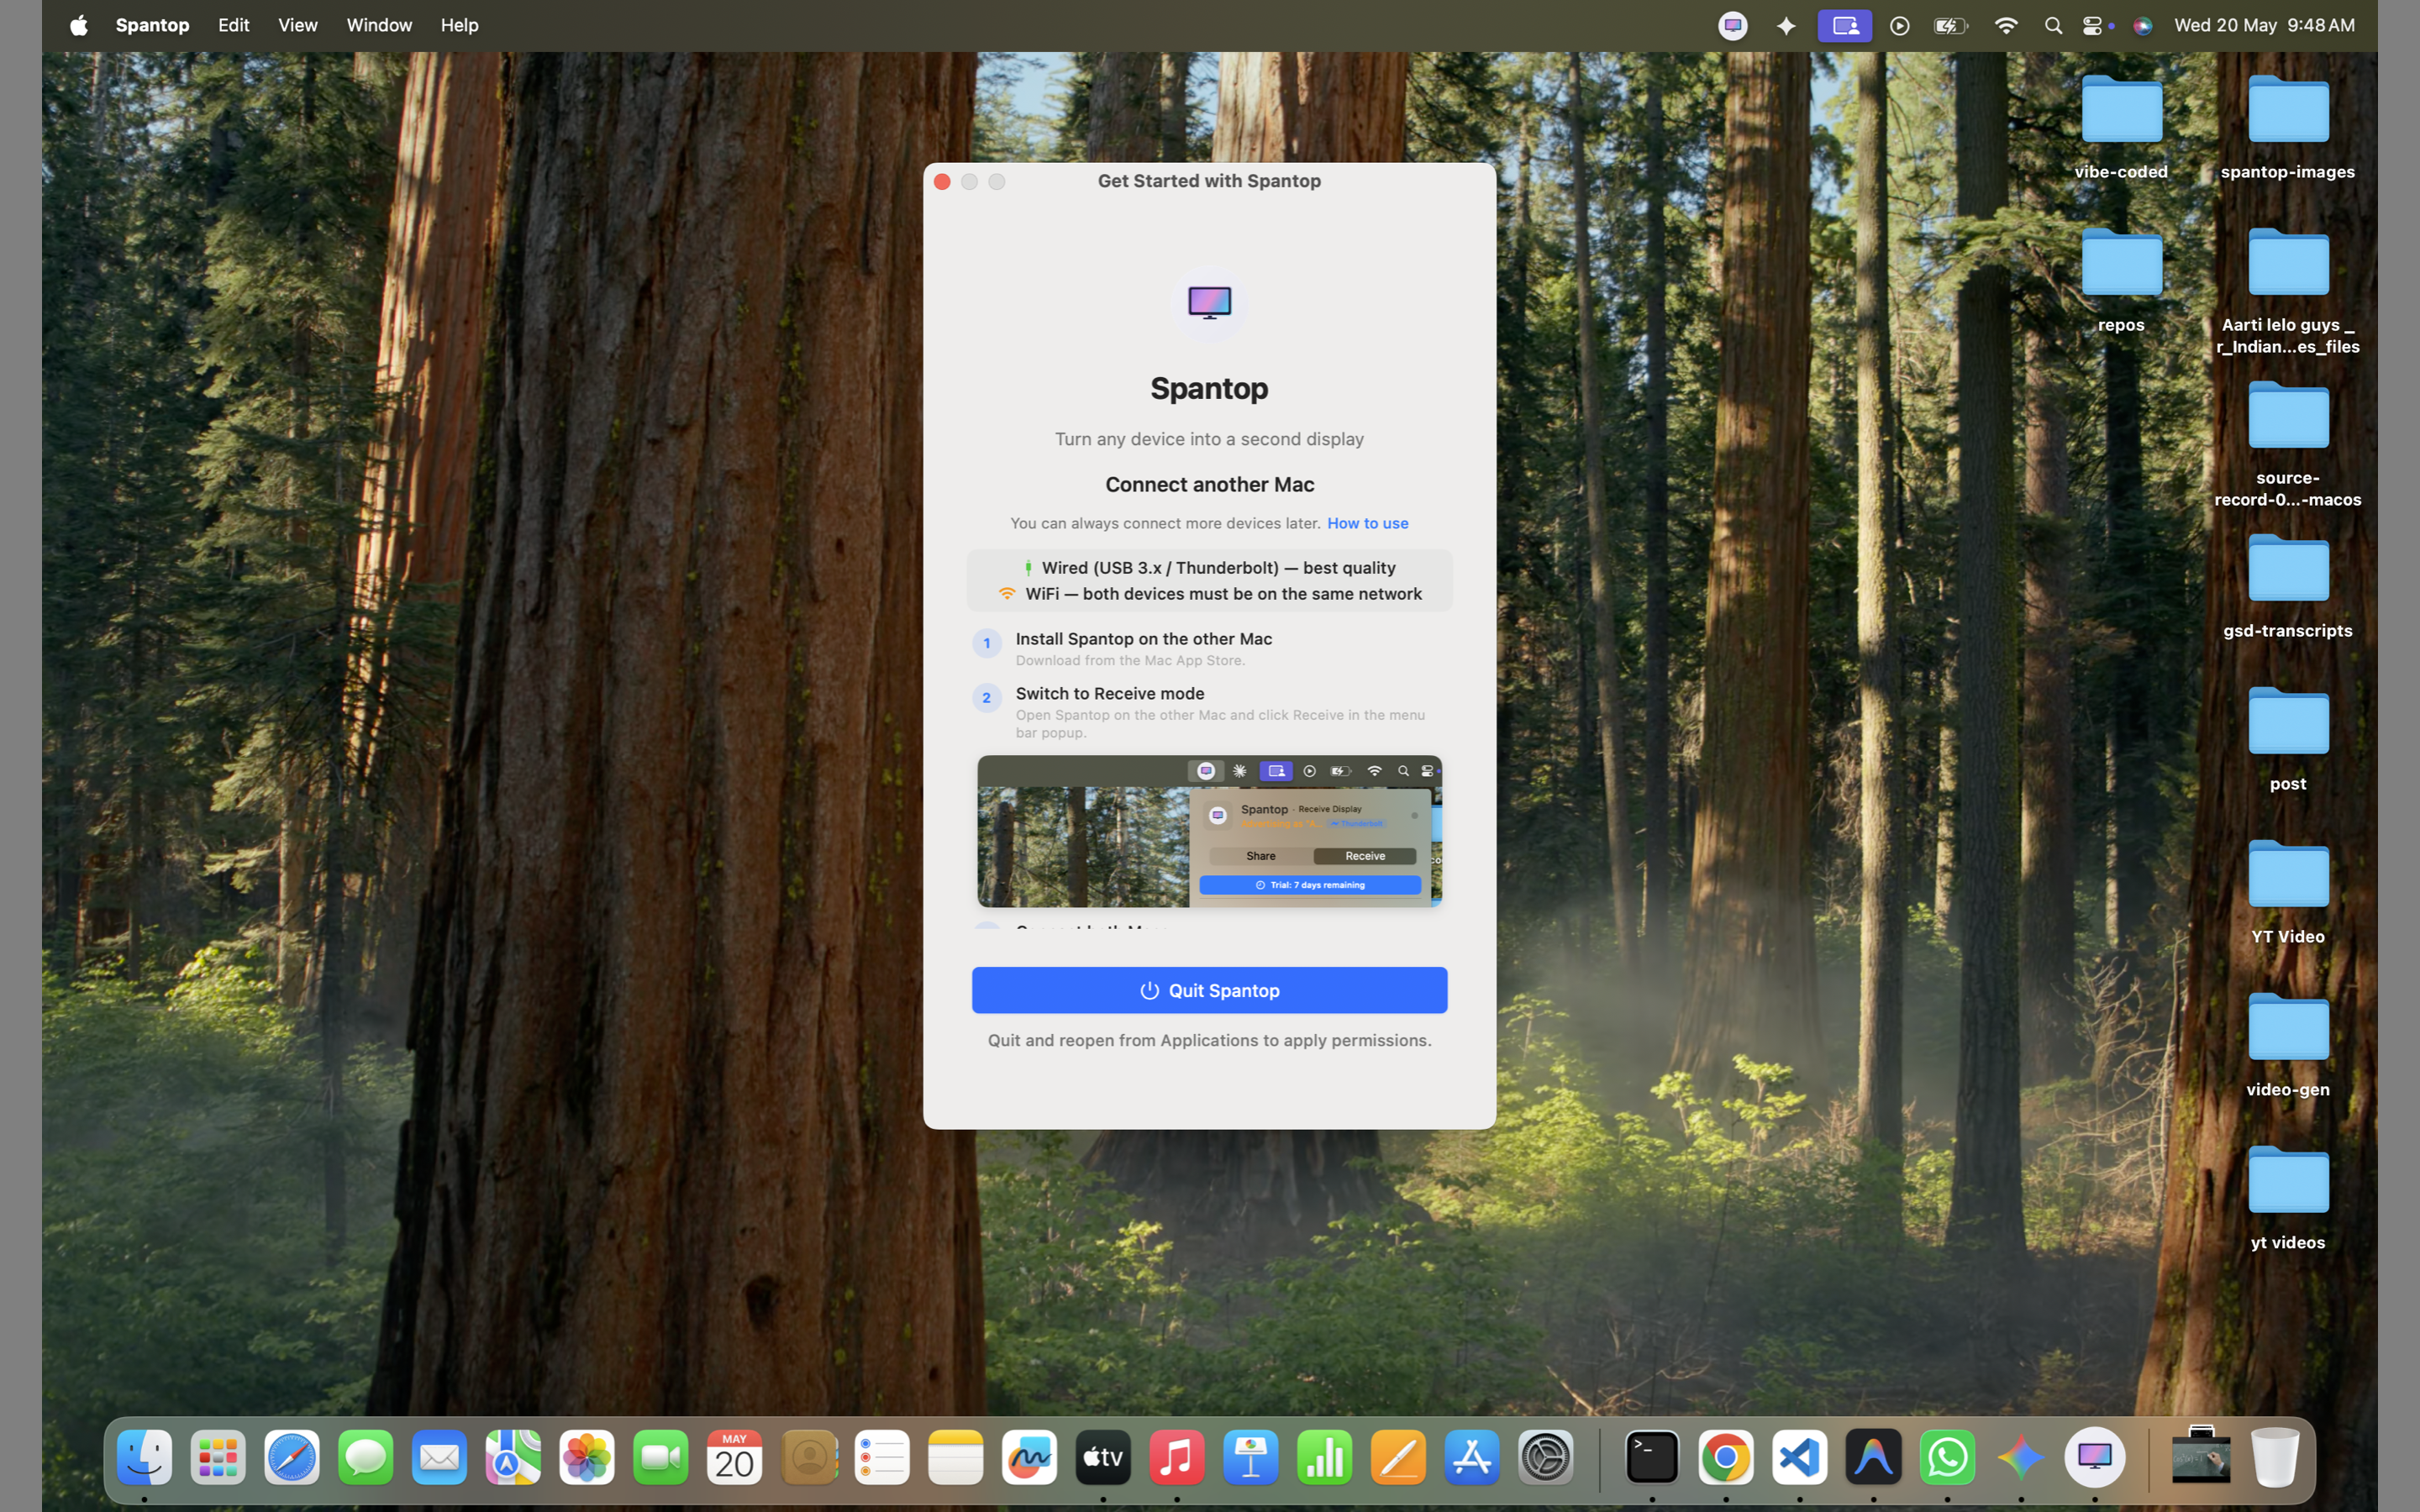Open the Wi-Fi menu bar icon
The width and height of the screenshot is (2420, 1512).
[2005, 25]
